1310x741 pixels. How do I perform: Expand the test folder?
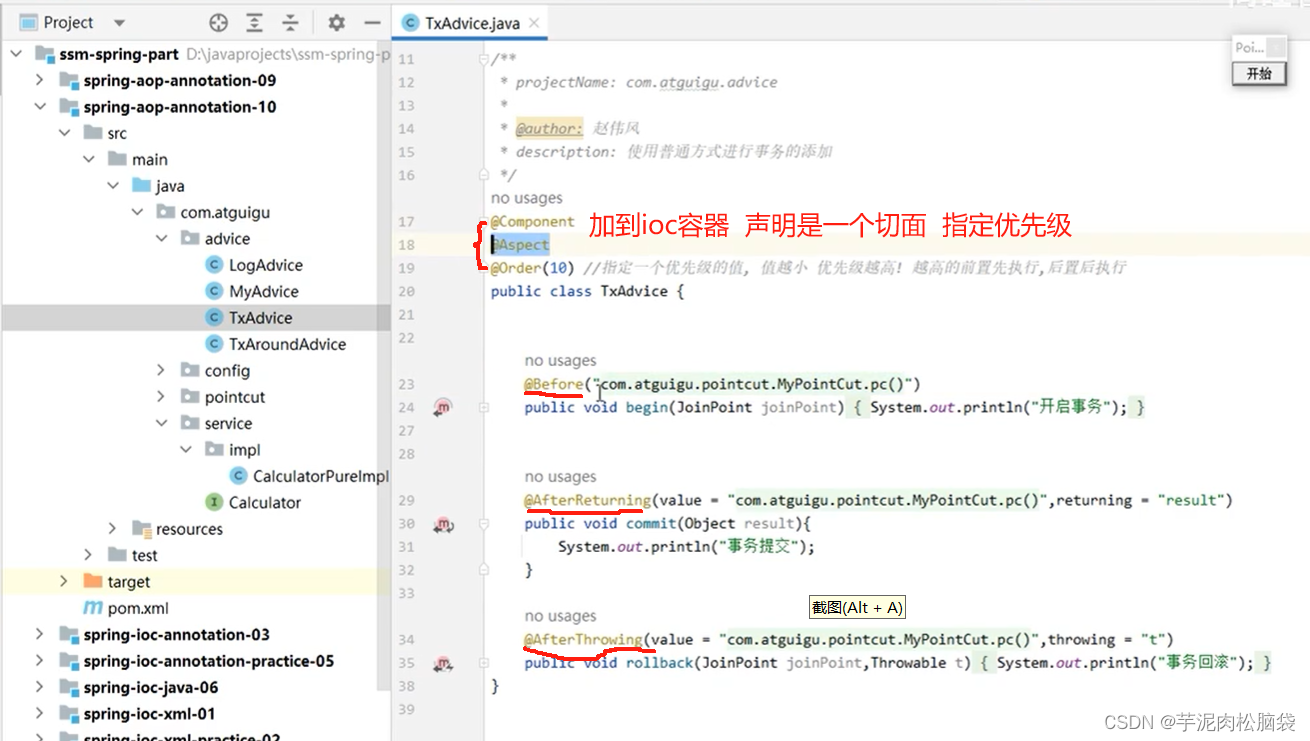point(89,555)
